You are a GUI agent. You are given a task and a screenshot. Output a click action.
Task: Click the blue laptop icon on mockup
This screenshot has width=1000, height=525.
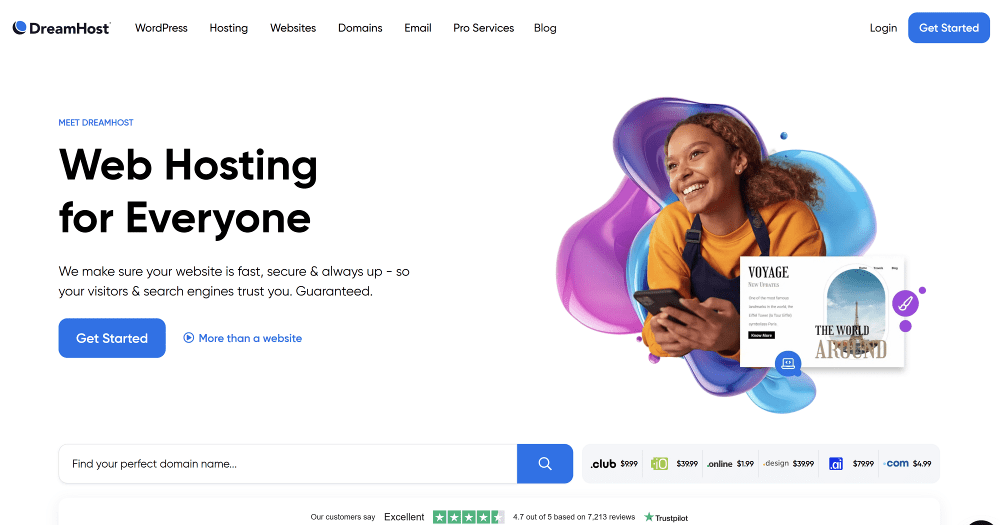pyautogui.click(x=788, y=364)
